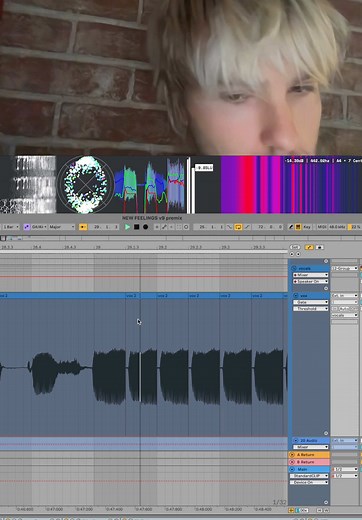This screenshot has width=362, height=520.
Task: Stop playback with the square Stop button
Action: click(136, 227)
